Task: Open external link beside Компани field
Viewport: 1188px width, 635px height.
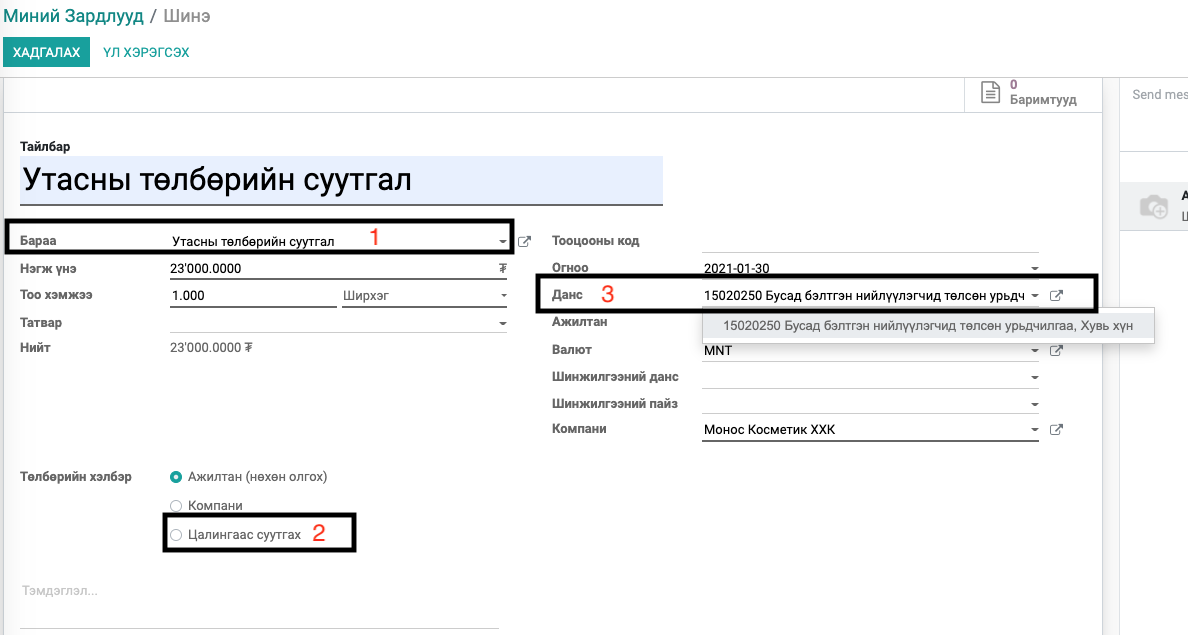Action: click(1056, 430)
